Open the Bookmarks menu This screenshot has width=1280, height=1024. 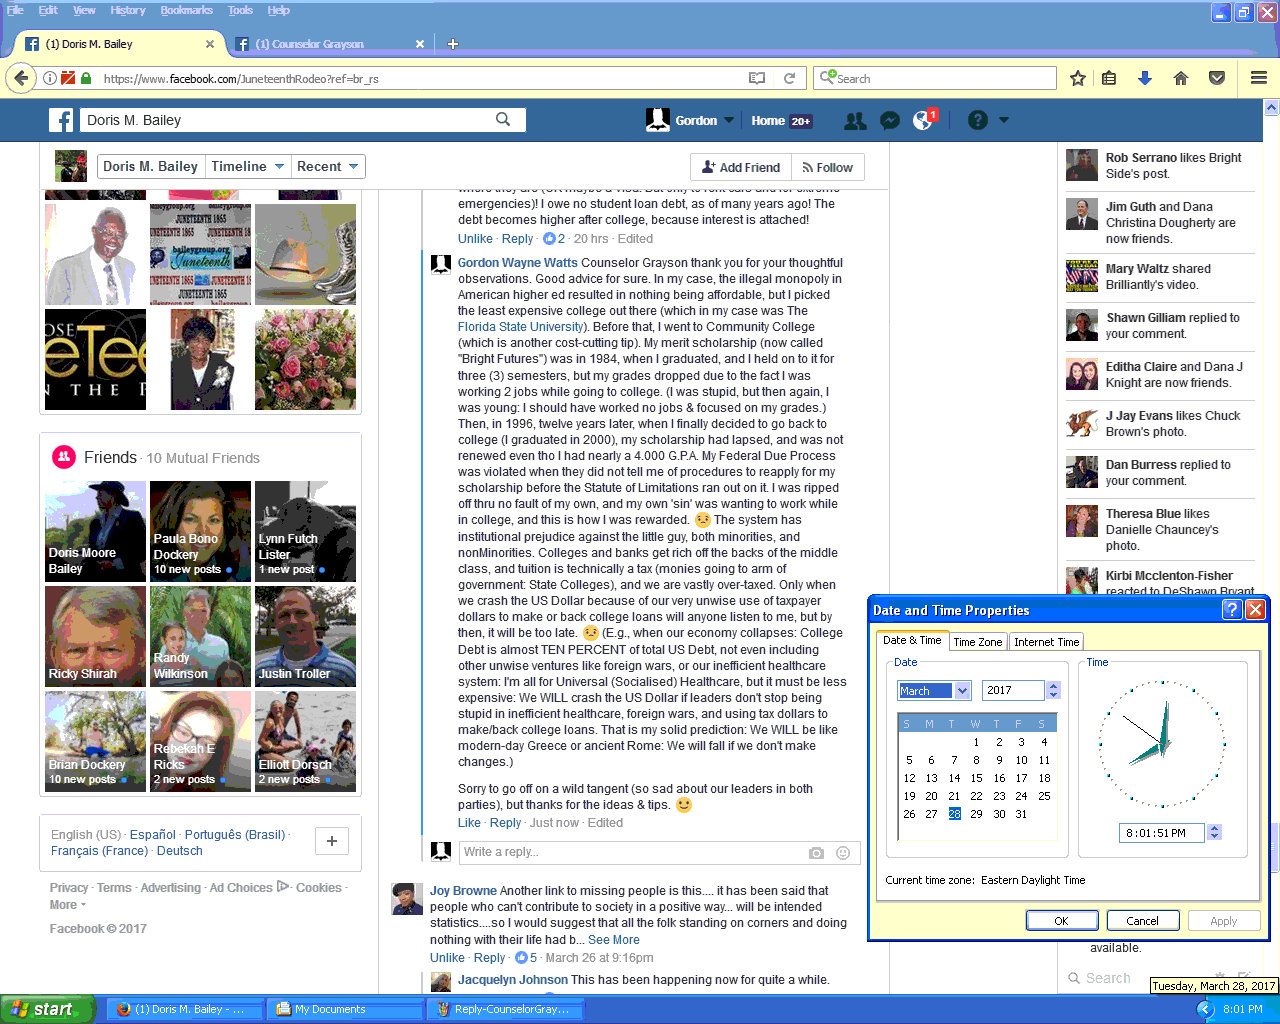186,10
